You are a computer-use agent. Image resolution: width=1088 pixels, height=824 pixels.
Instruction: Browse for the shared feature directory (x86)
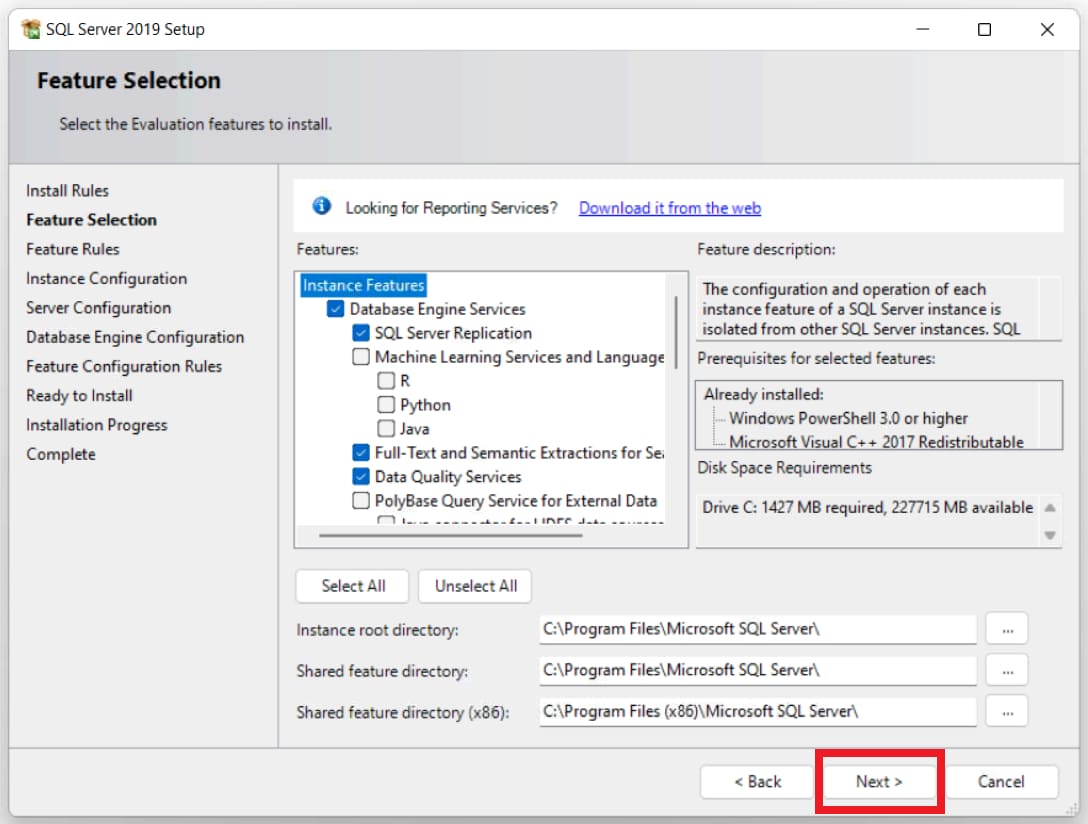tap(1006, 711)
